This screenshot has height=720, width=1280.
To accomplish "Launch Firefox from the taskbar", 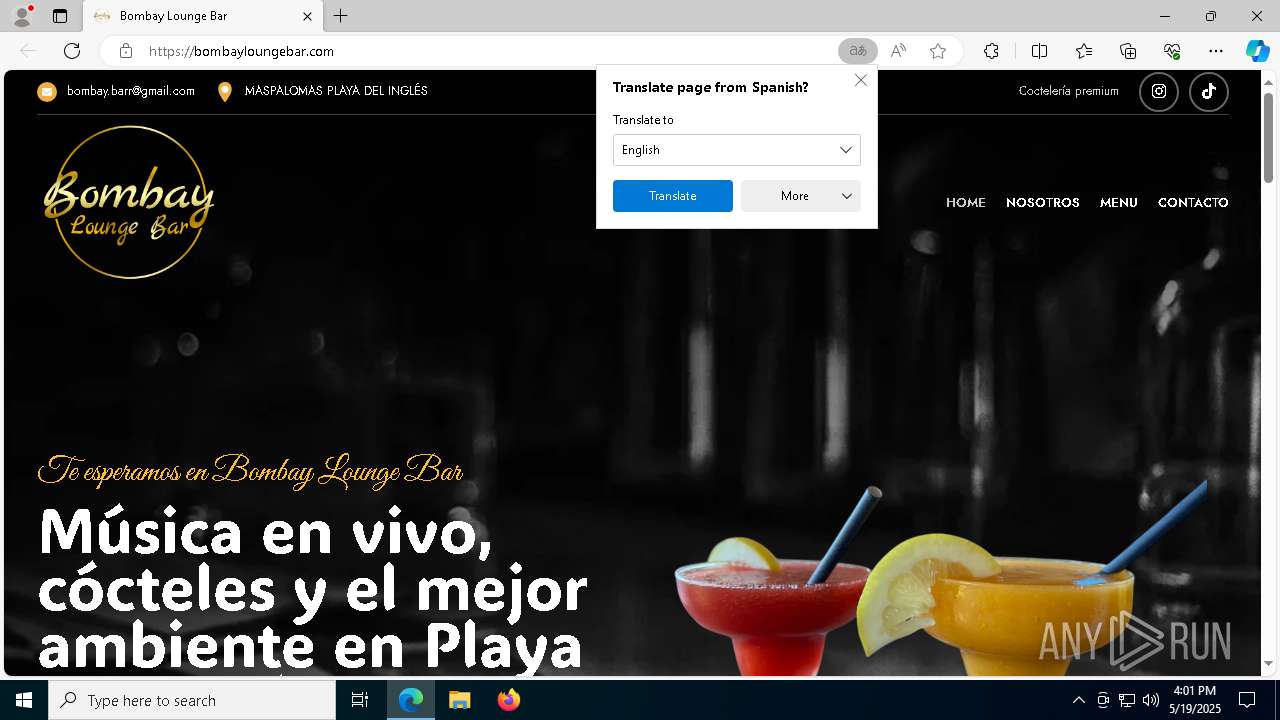I will click(509, 700).
